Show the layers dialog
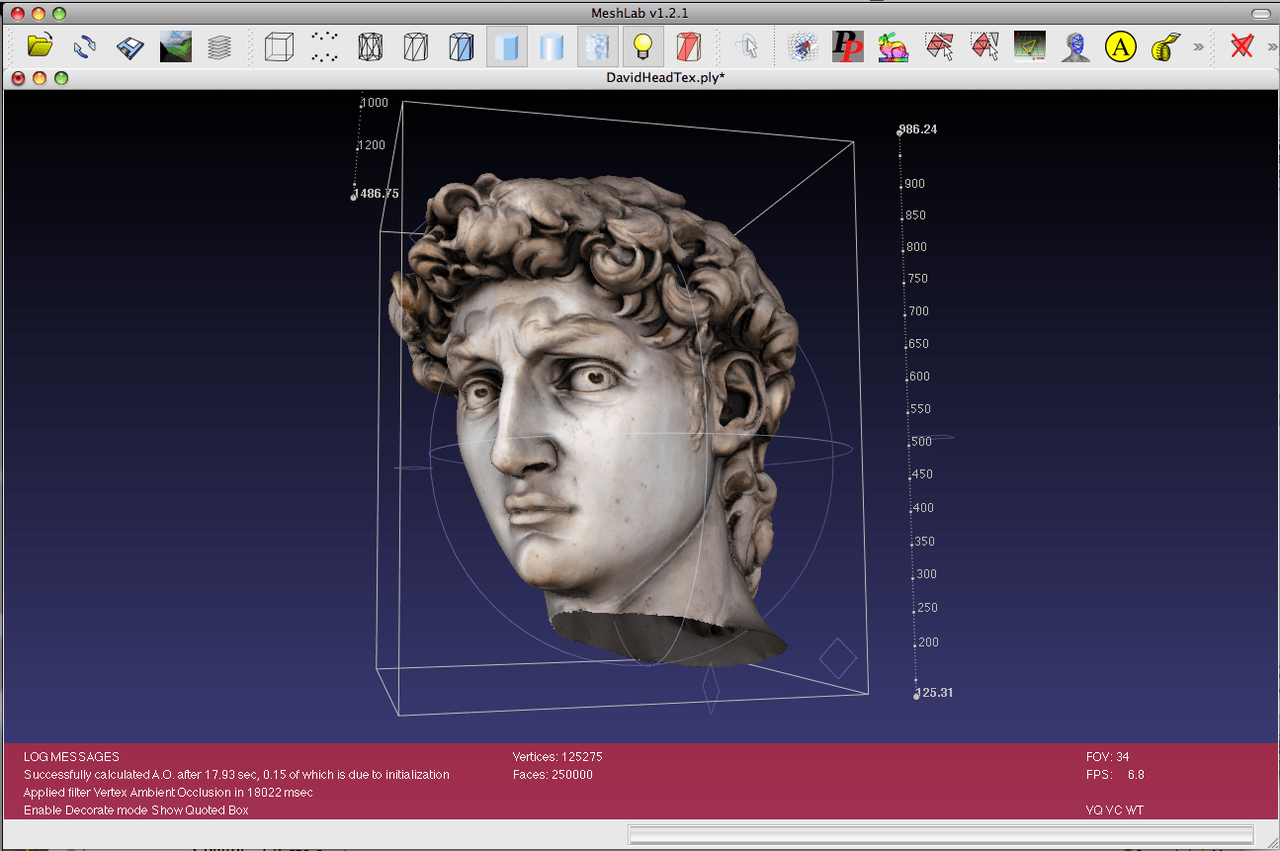This screenshot has width=1280, height=851. (x=221, y=46)
